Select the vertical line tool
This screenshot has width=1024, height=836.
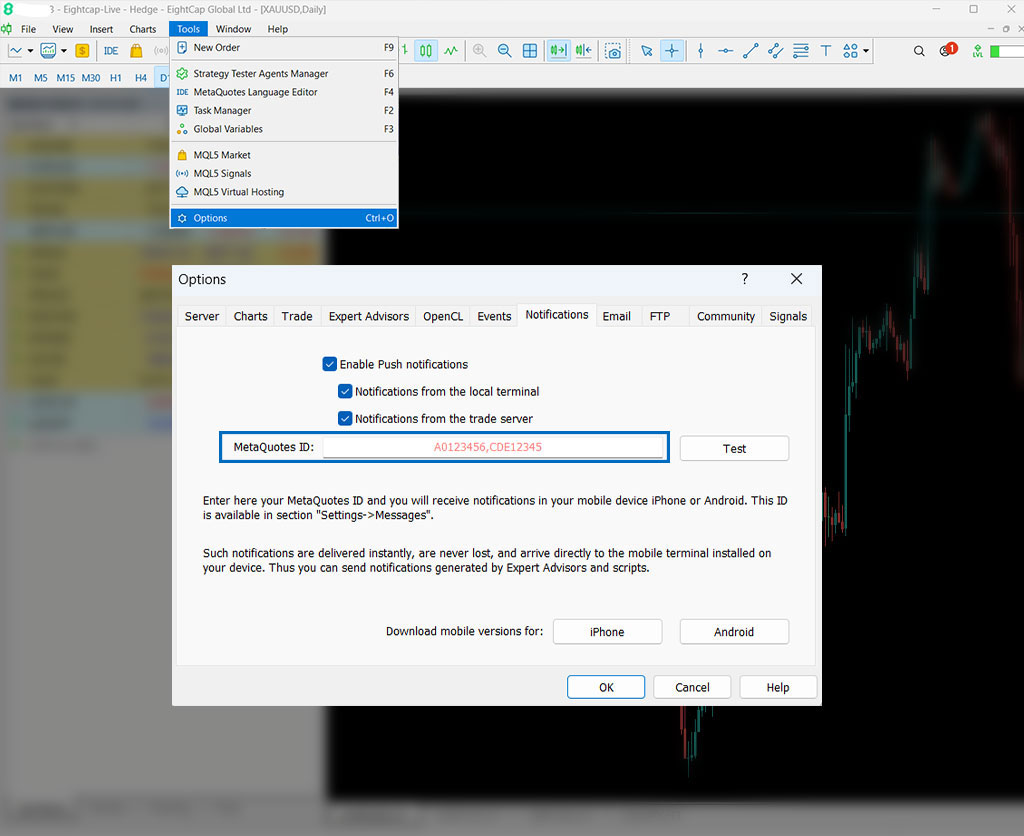[x=701, y=51]
